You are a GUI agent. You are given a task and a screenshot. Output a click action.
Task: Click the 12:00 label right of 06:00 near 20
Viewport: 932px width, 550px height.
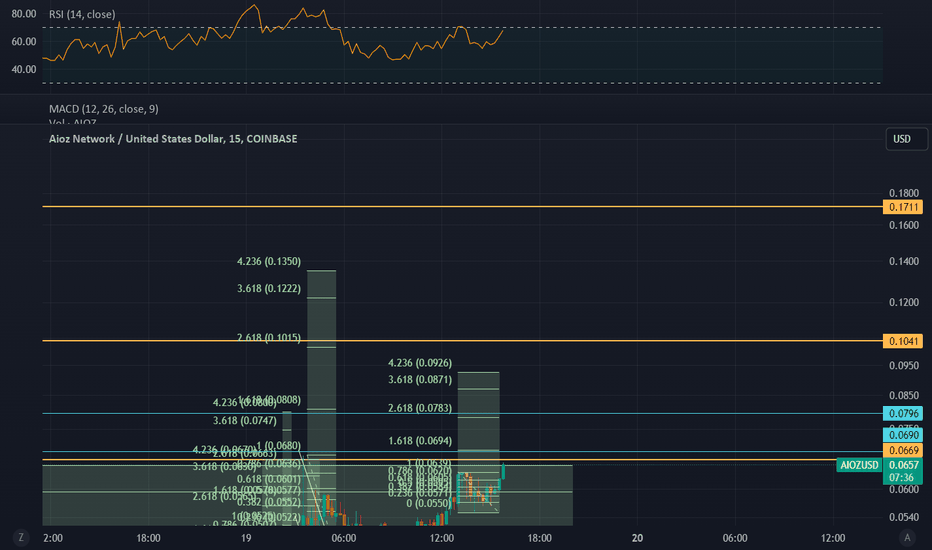[833, 538]
